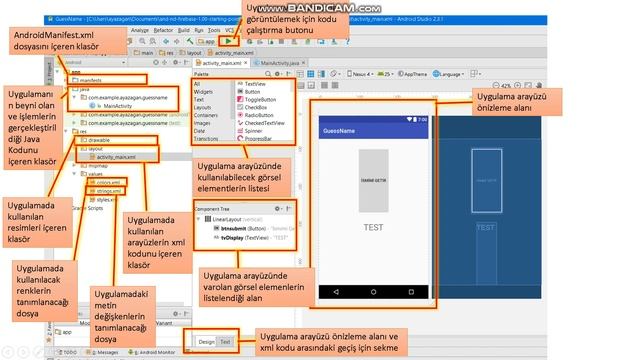
Task: Click the Palette search magnifier icon
Action: coord(268,74)
